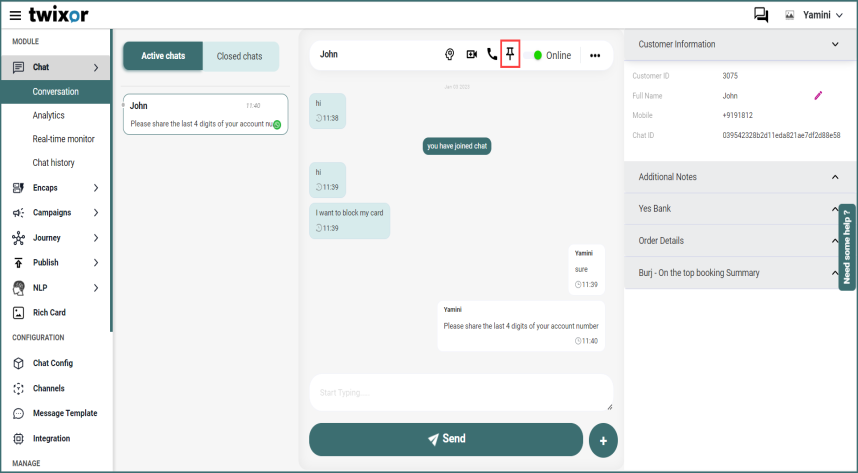Viewport: 858px width, 473px height.
Task: Click the location pin icon
Action: point(450,55)
